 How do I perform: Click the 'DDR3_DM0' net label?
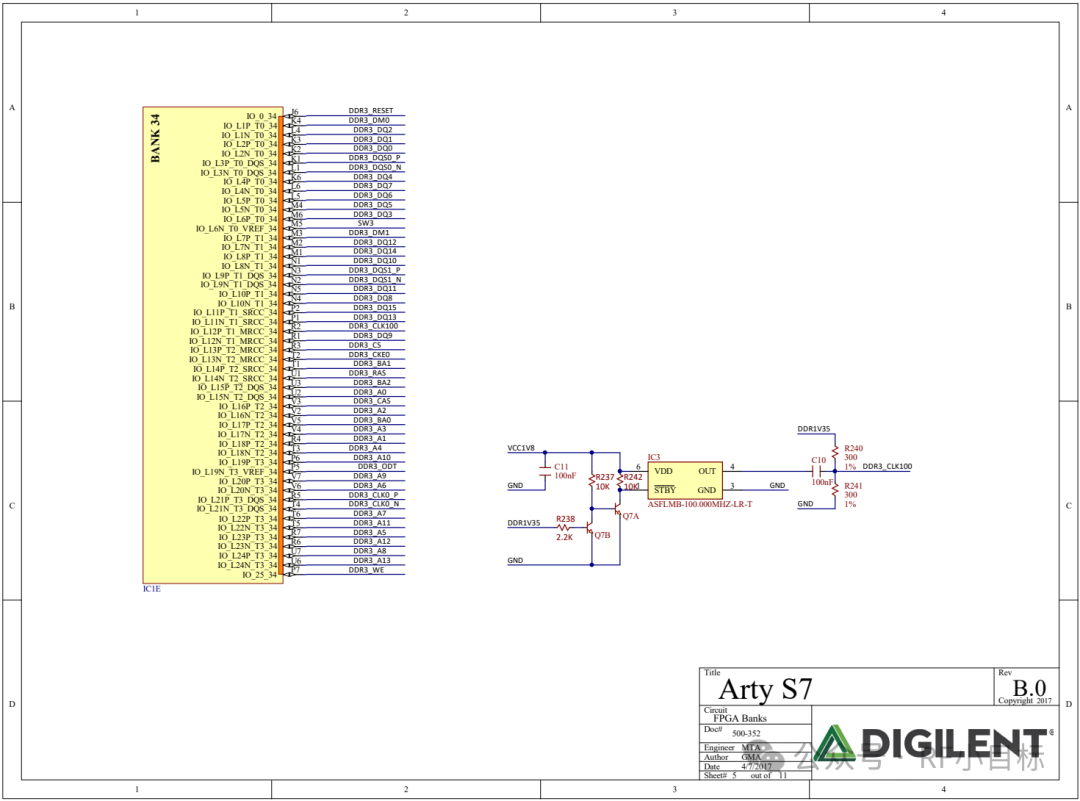coord(368,120)
